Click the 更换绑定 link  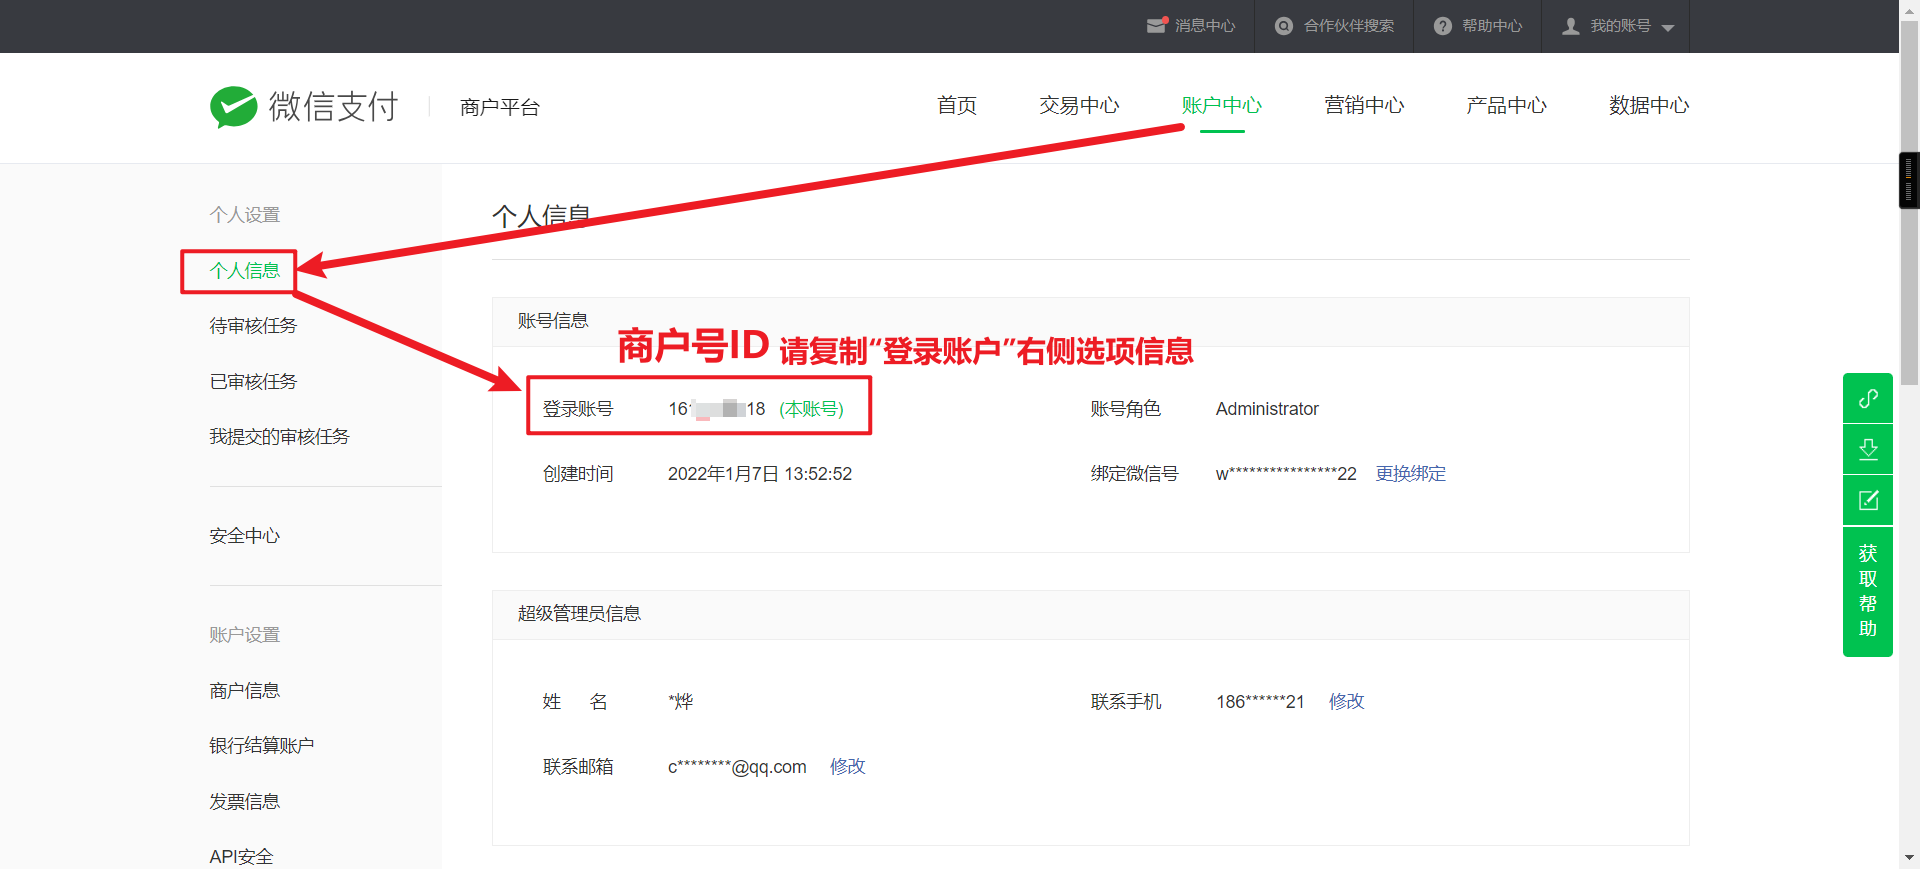click(x=1411, y=474)
